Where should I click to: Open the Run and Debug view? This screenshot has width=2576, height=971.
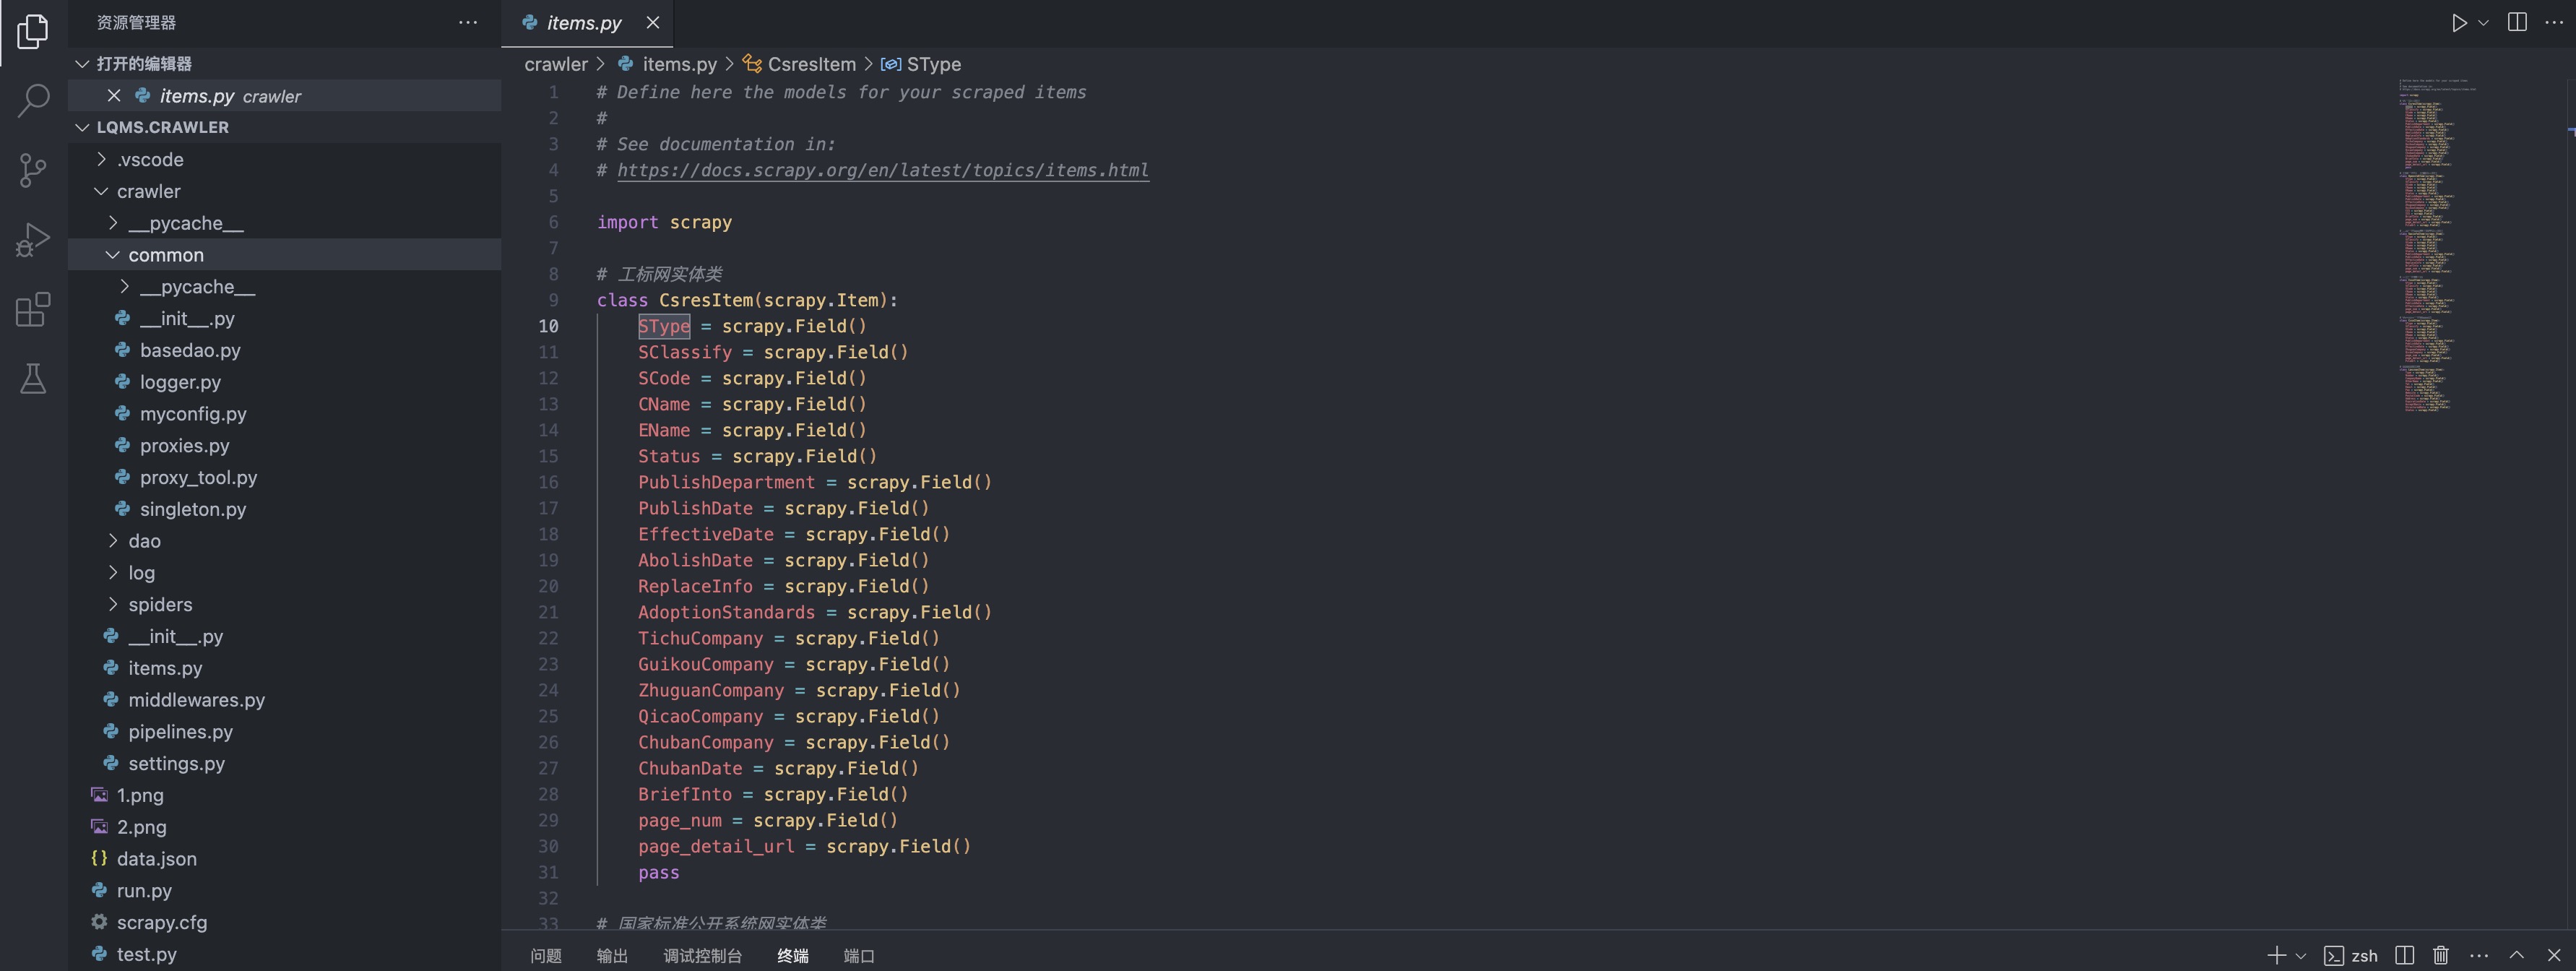pyautogui.click(x=33, y=240)
